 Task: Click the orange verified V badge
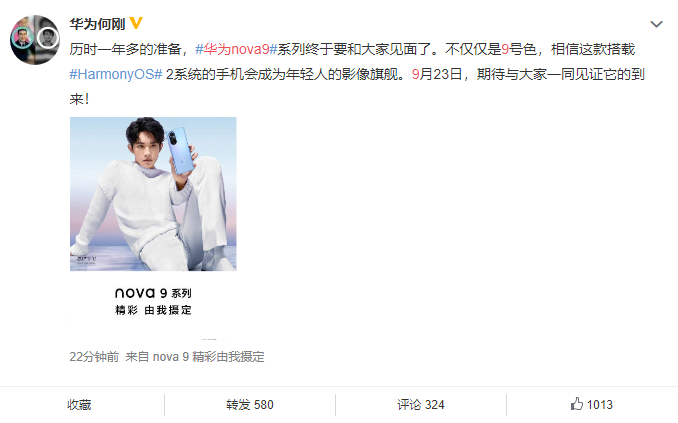(136, 23)
